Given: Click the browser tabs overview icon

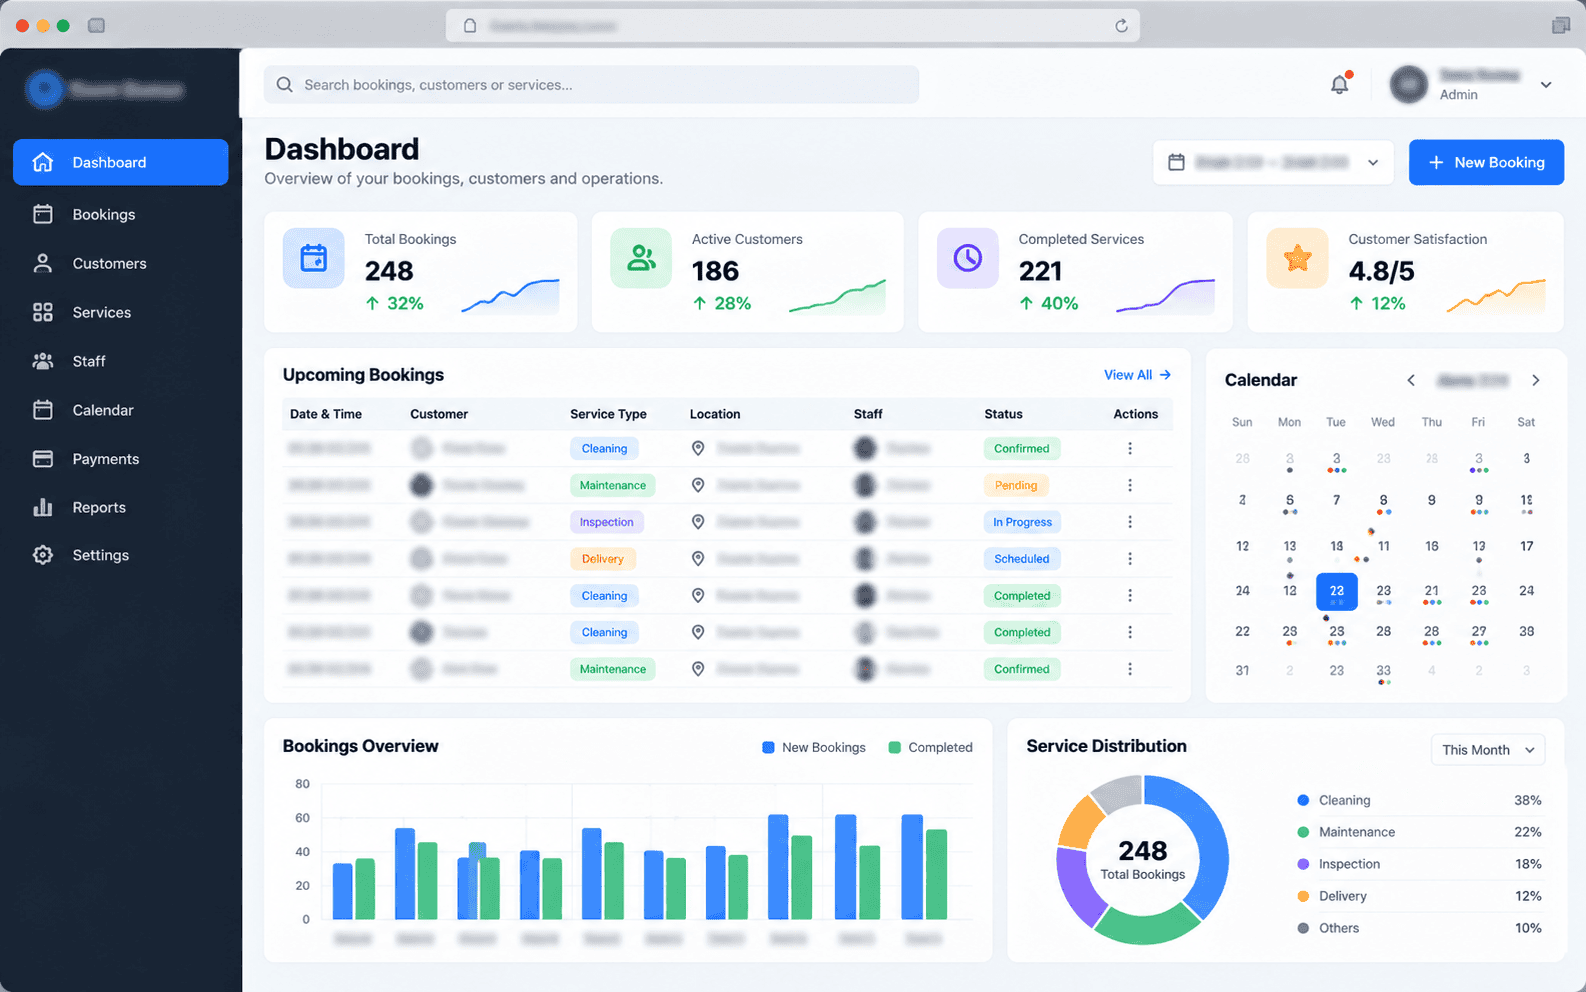Looking at the screenshot, I should click(x=1561, y=25).
